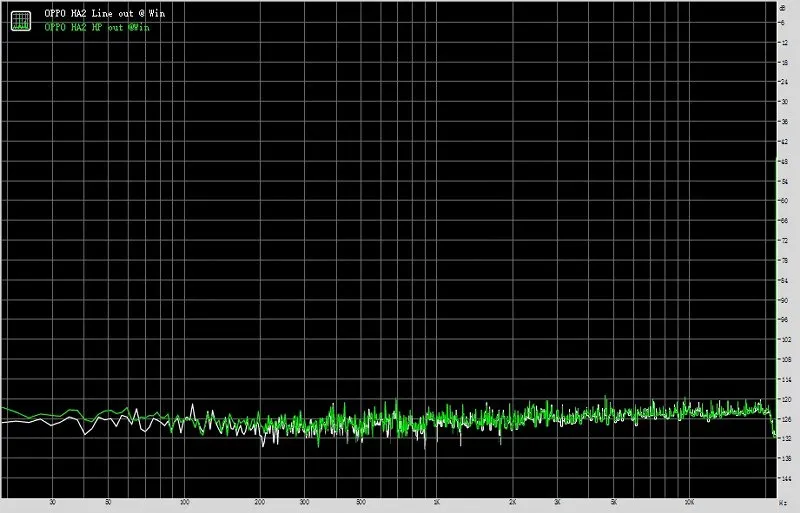Screen dimensions: 800x513
Task: Click the 'dB' unit label on vertical axis
Action: click(x=783, y=8)
